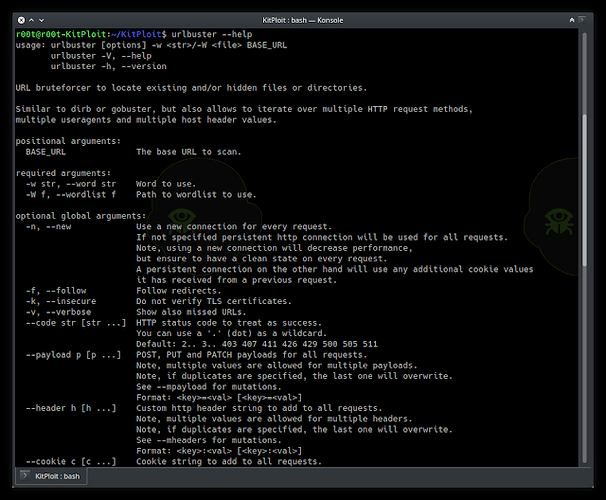Click 'Path to wordlist to use.' text
606x500 pixels.
tap(196, 194)
